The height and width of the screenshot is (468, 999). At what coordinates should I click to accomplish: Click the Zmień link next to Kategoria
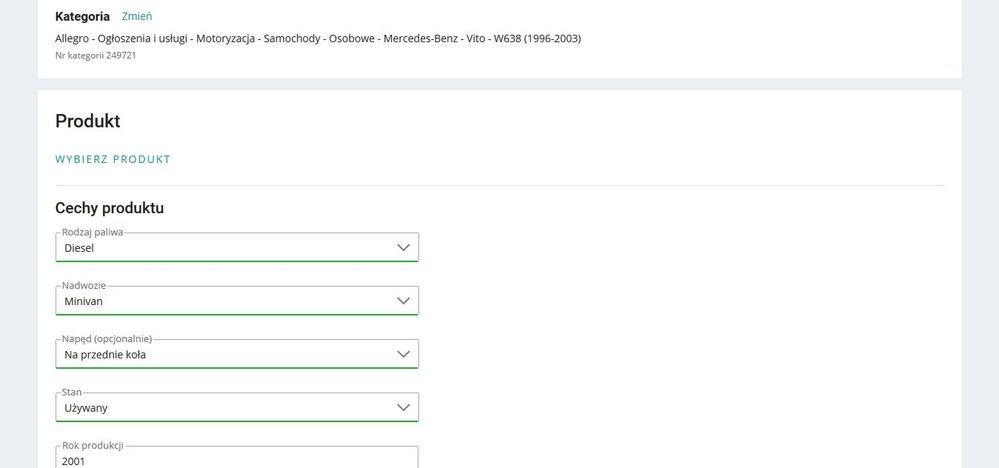click(x=137, y=17)
